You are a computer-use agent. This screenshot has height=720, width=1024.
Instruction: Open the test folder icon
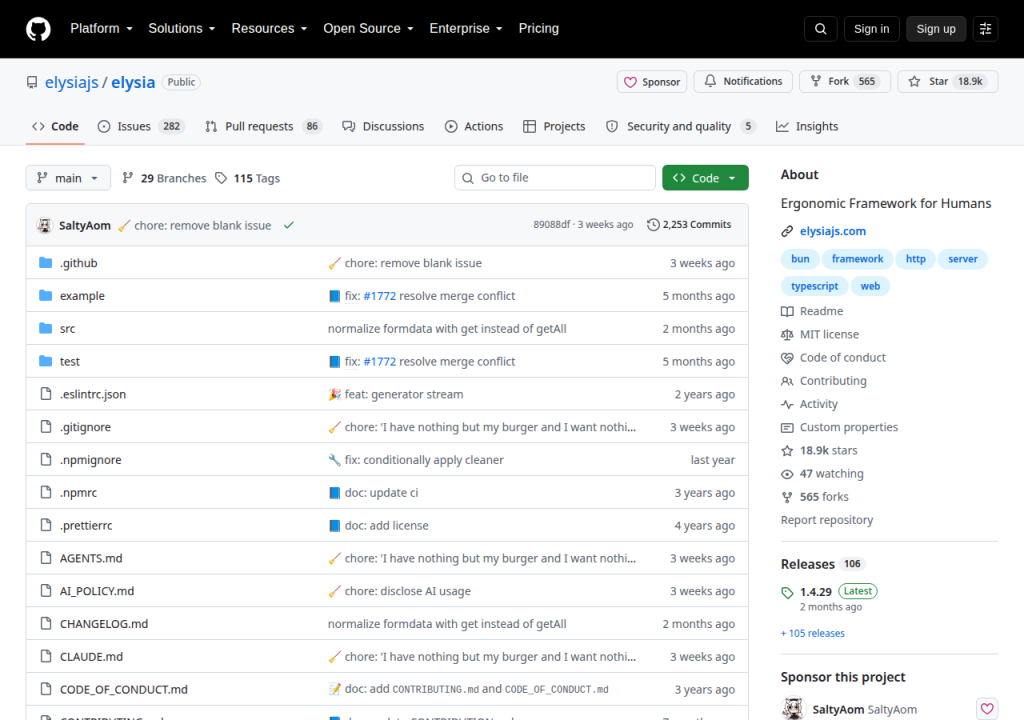(45, 361)
